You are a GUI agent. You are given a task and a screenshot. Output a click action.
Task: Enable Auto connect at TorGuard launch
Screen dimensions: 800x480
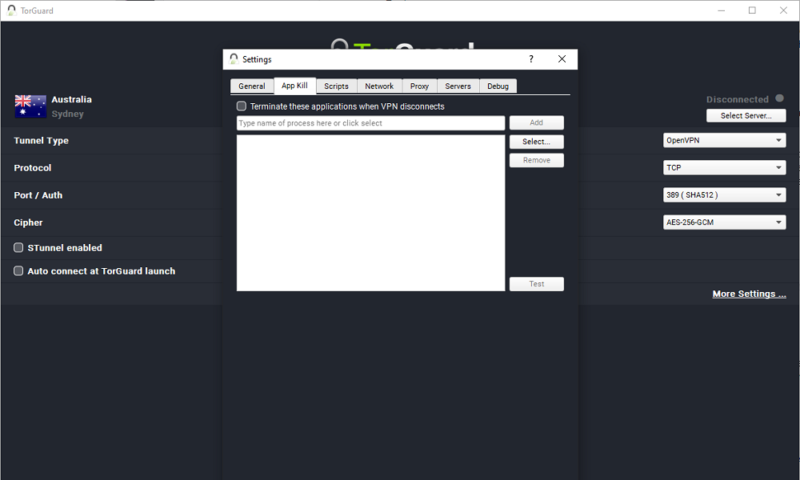click(19, 271)
